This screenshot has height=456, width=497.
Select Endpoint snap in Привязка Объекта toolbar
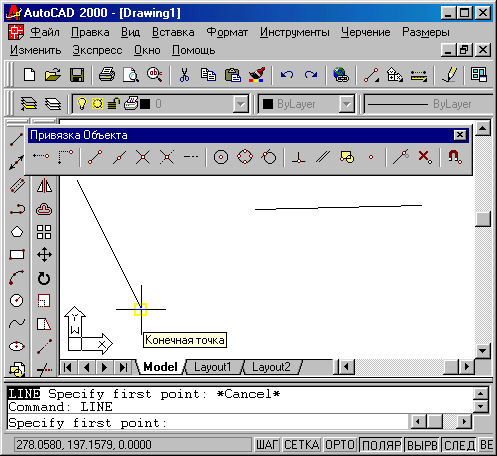coord(95,157)
